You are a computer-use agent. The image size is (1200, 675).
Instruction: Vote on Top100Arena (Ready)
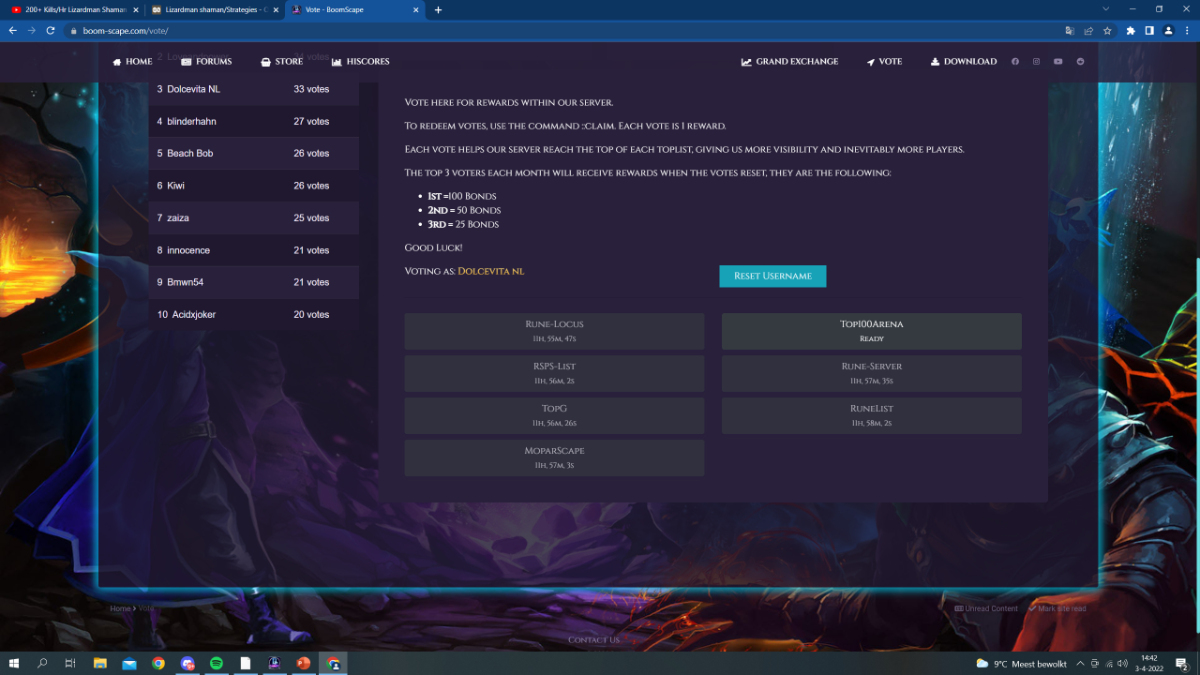pyautogui.click(x=872, y=331)
